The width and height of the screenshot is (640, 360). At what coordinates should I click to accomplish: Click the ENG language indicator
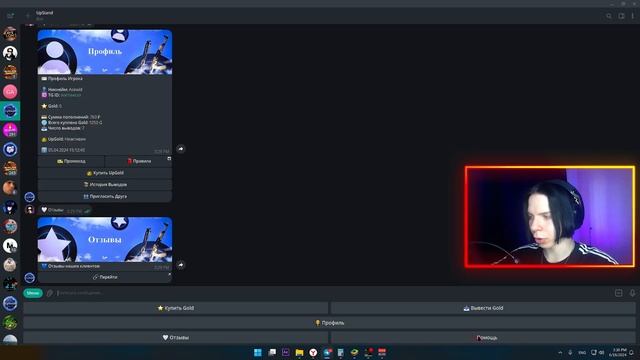pyautogui.click(x=582, y=352)
